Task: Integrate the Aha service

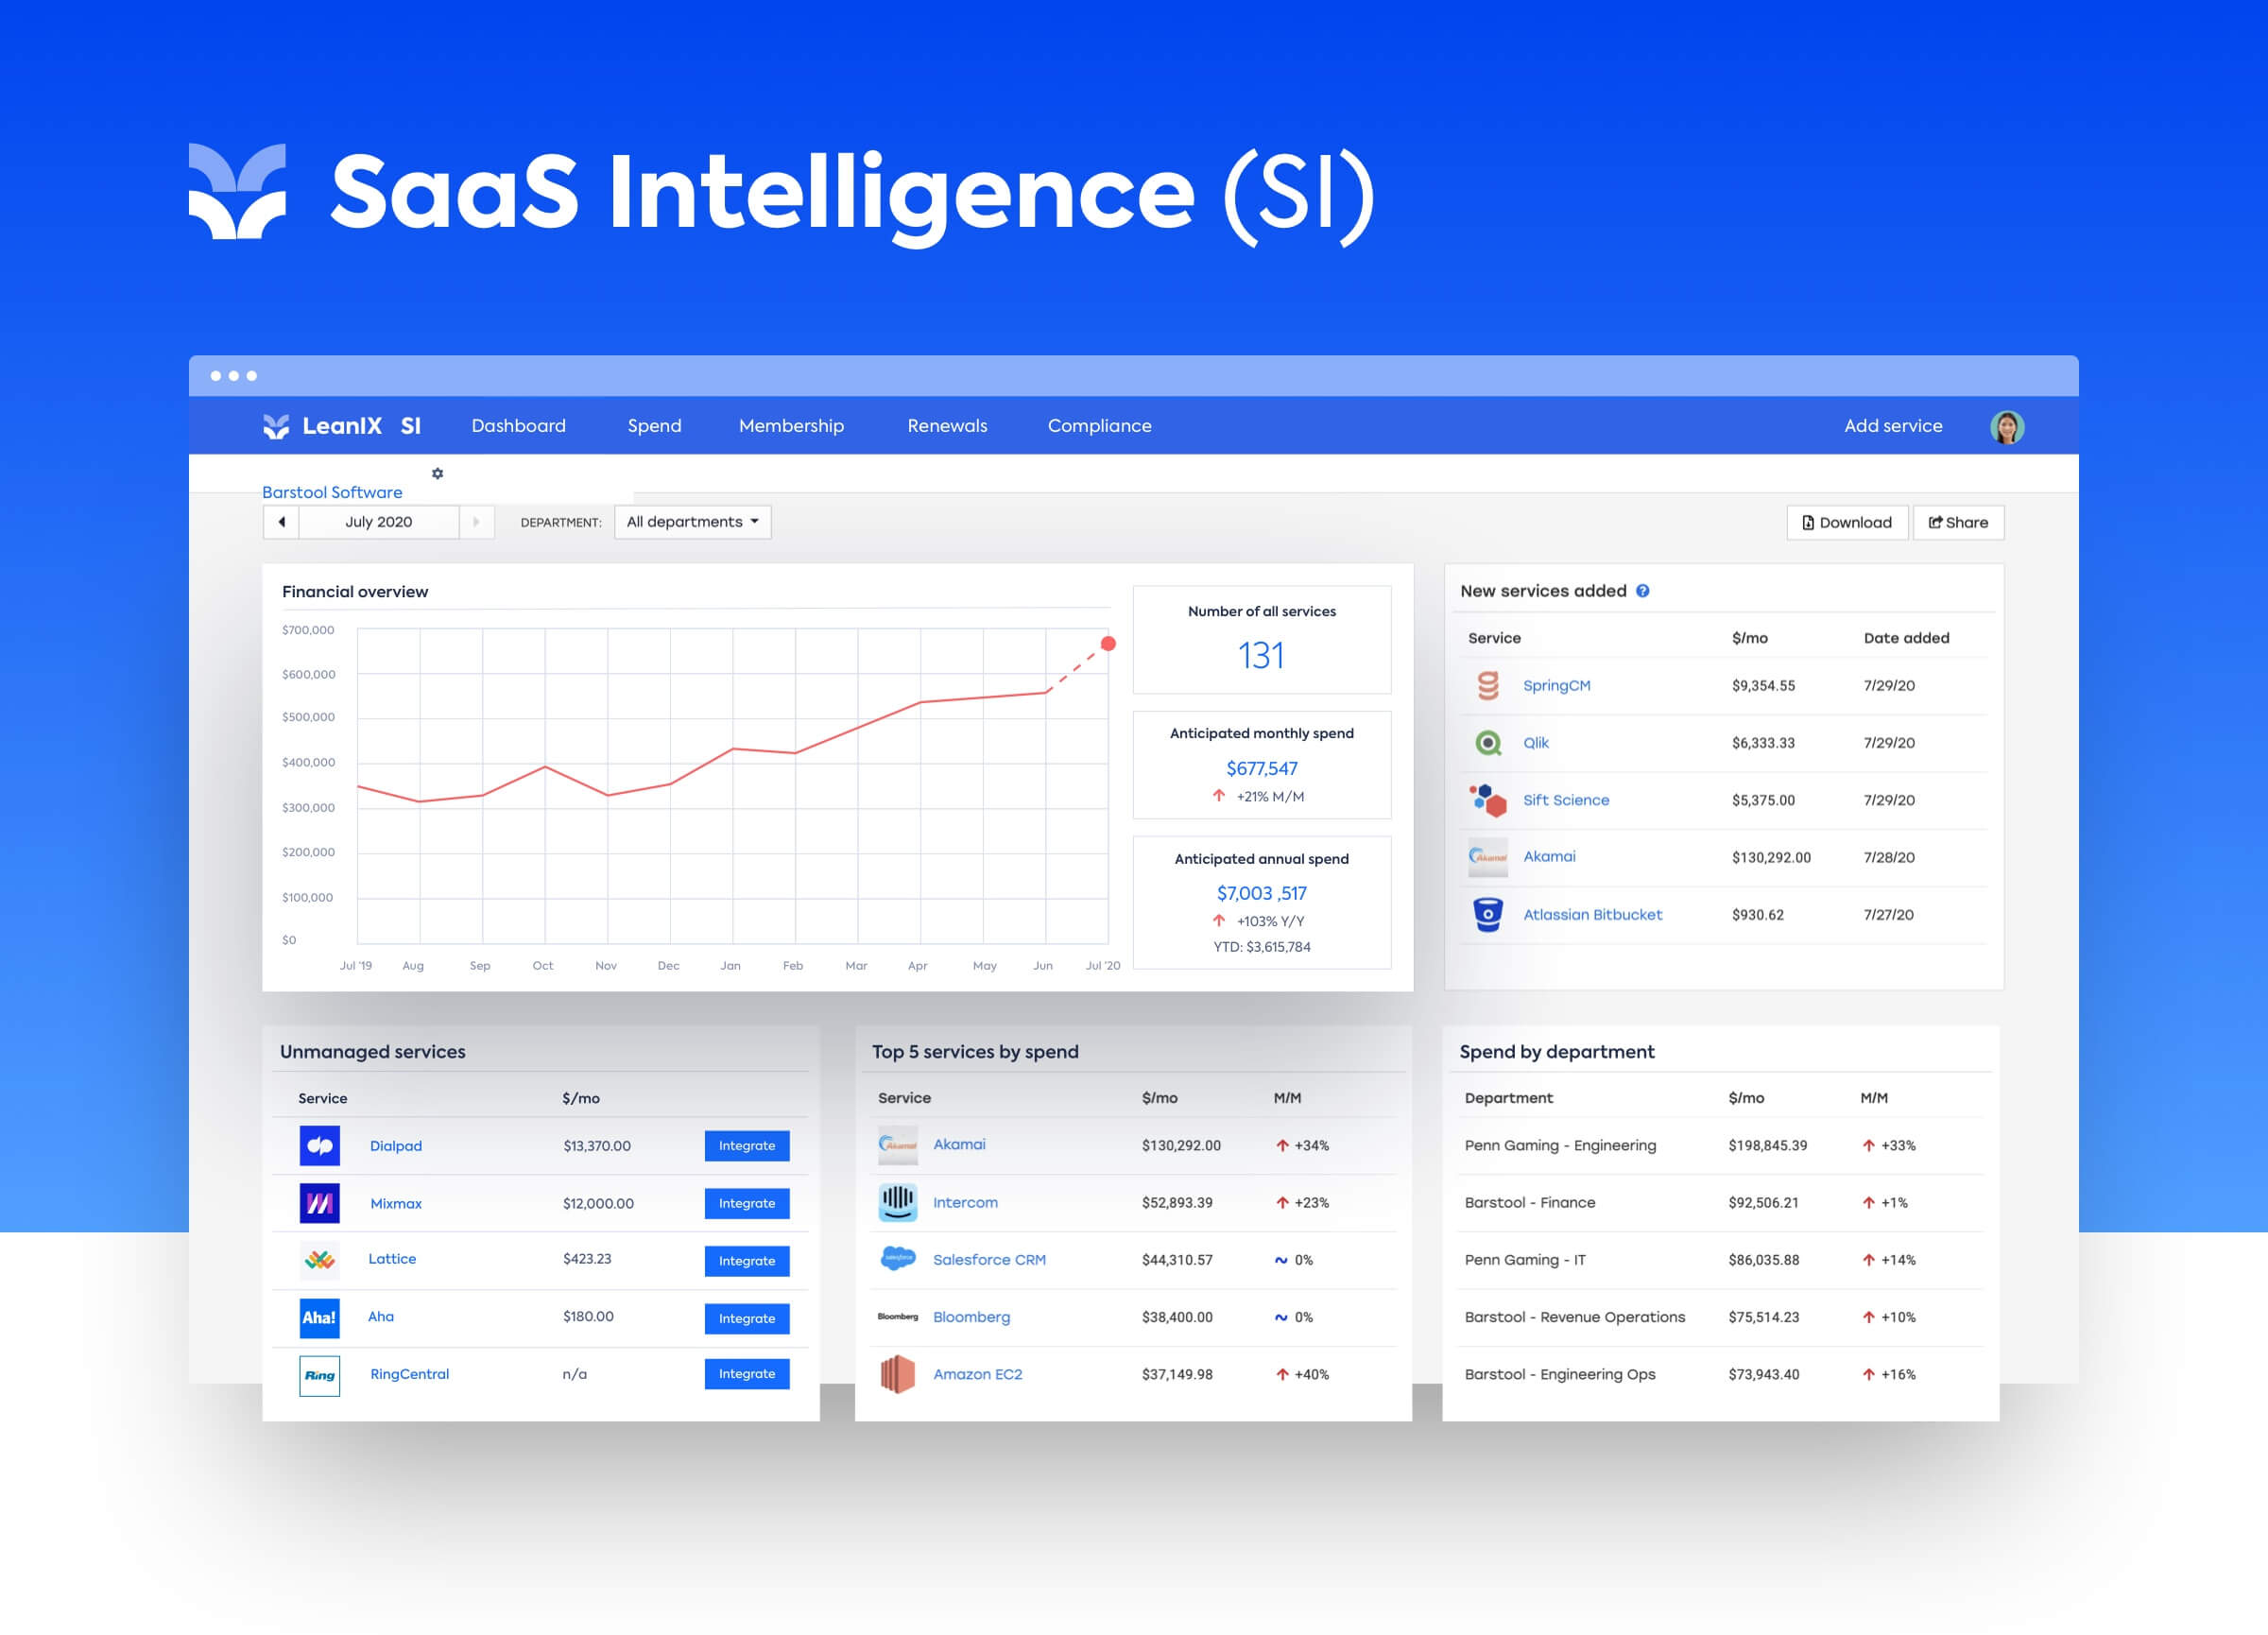Action: [x=746, y=1318]
